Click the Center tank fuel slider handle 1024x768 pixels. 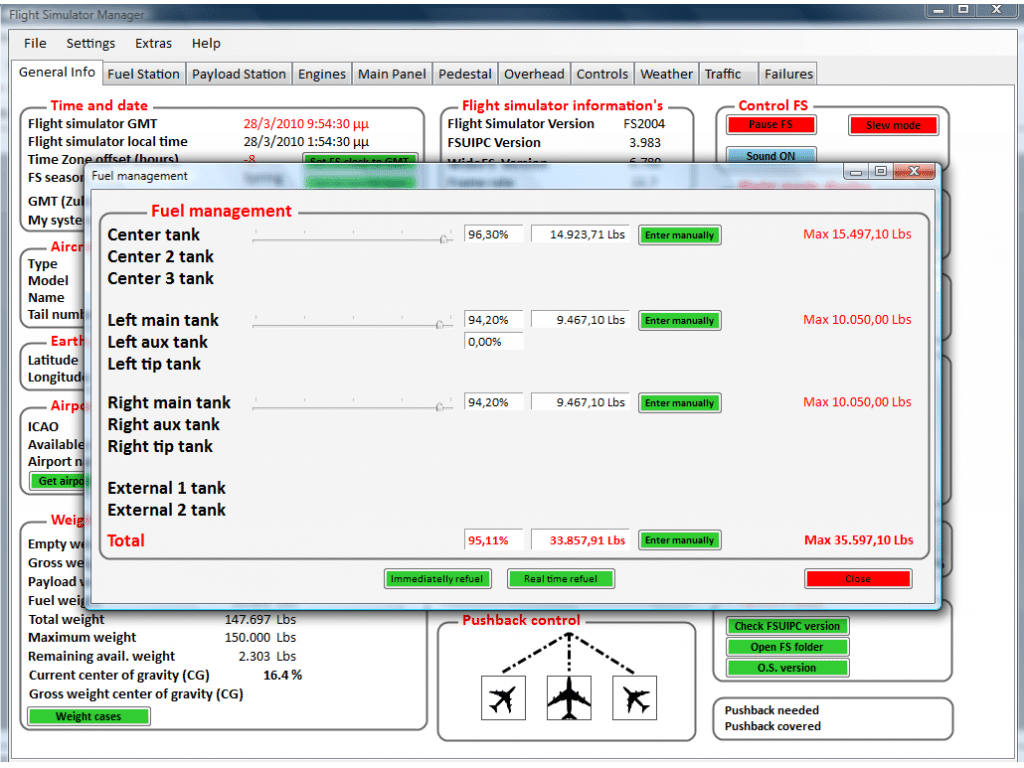pos(445,239)
